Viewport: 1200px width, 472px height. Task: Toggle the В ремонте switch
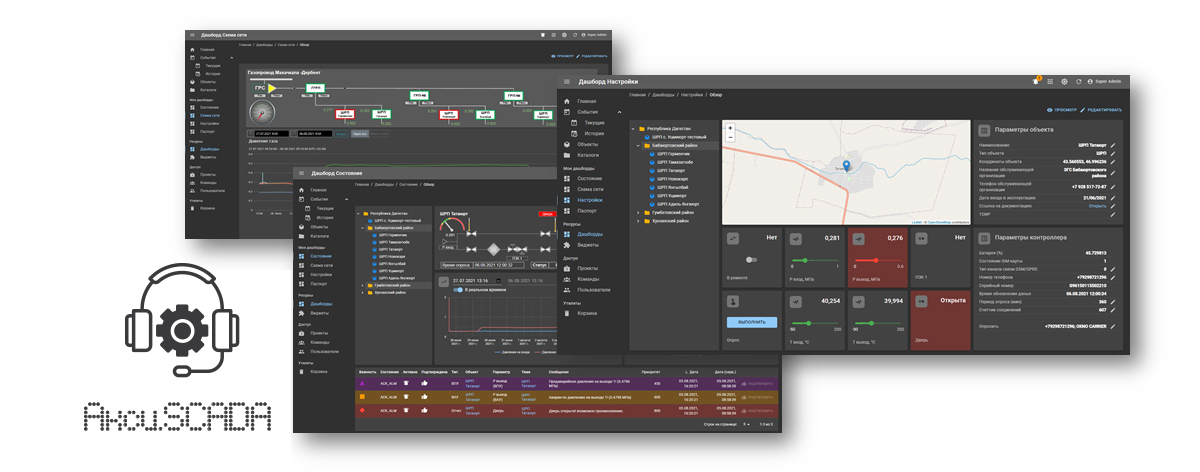coord(751,259)
